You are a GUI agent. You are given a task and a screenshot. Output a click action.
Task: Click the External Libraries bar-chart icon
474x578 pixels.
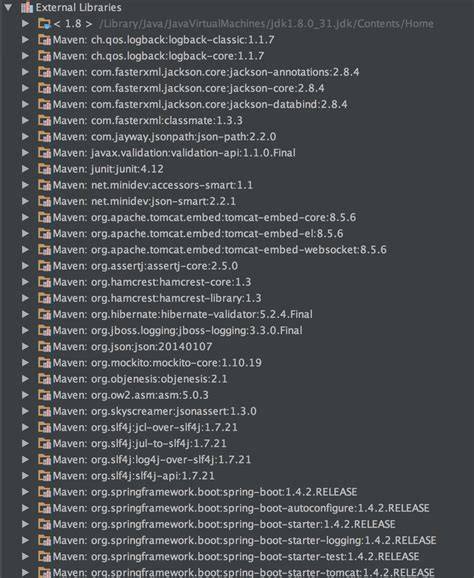[27, 7]
